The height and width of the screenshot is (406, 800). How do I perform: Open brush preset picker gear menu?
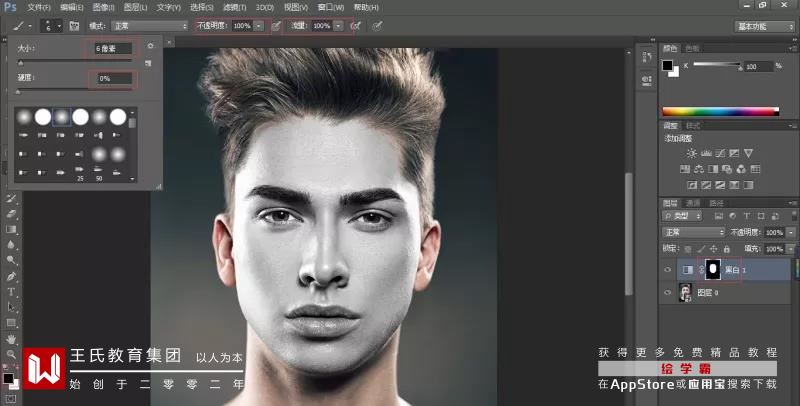(150, 46)
